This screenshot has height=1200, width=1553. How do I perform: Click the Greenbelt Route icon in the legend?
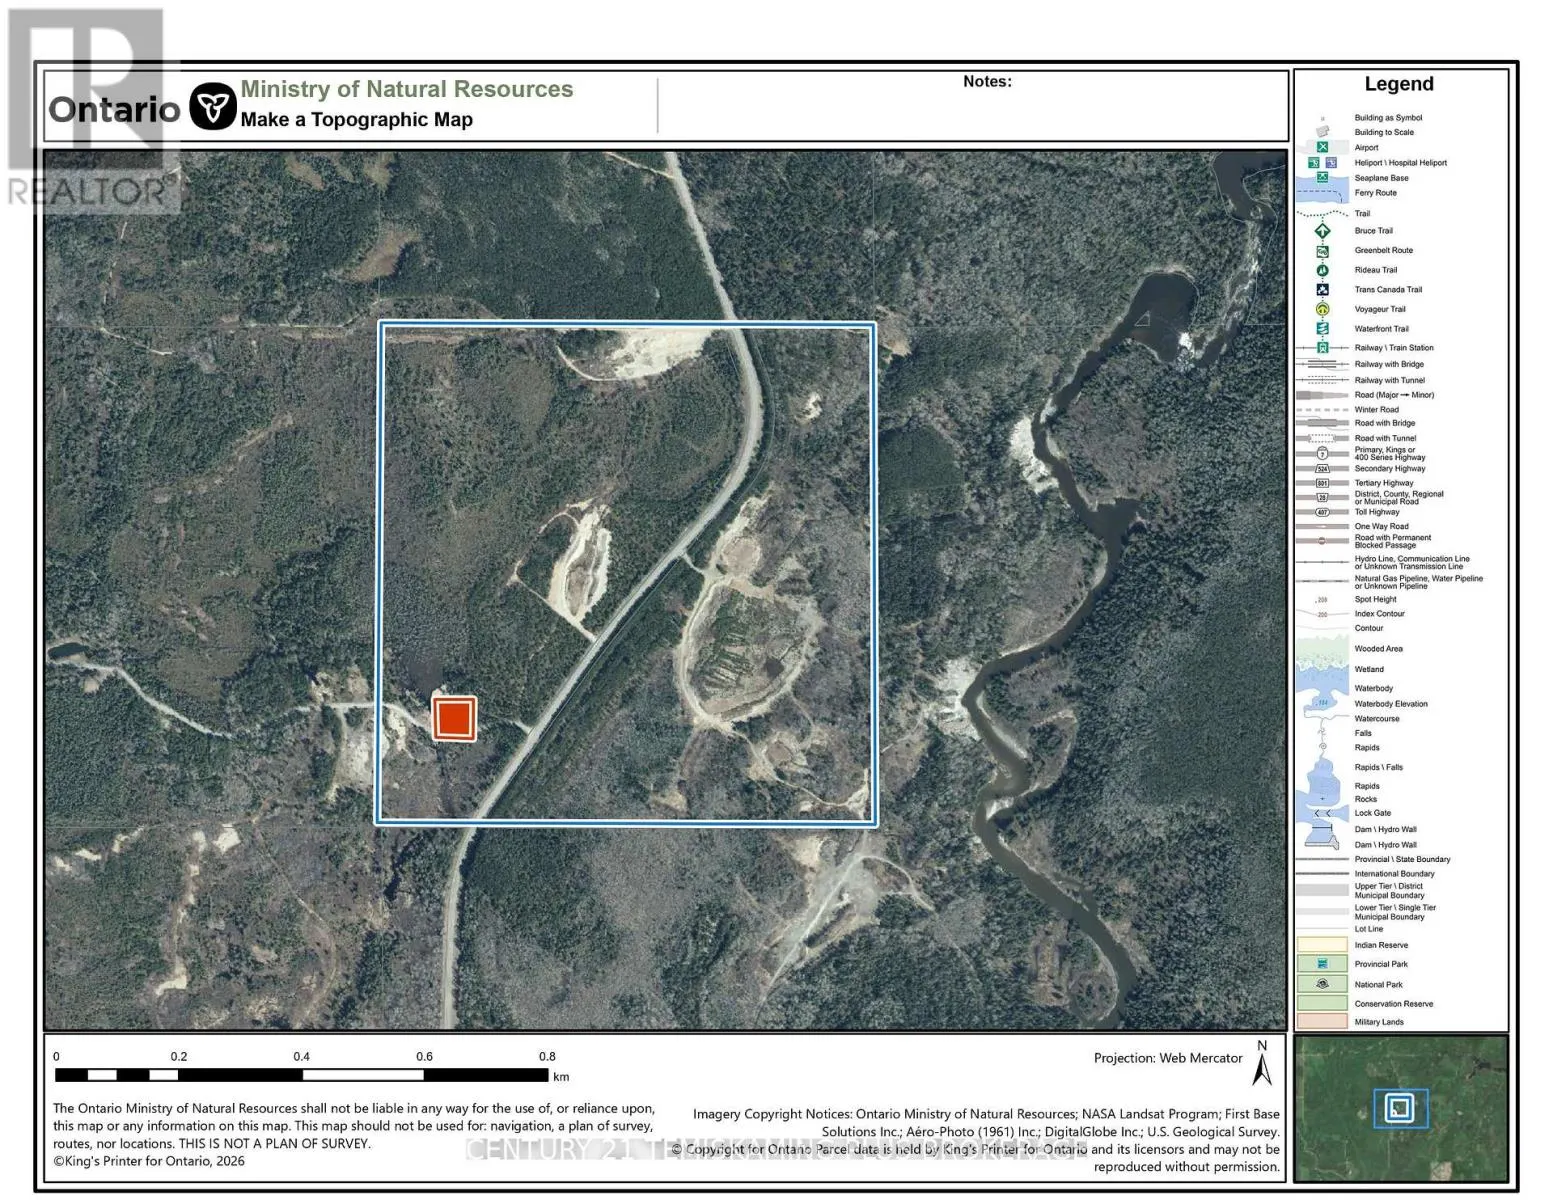[x=1322, y=251]
